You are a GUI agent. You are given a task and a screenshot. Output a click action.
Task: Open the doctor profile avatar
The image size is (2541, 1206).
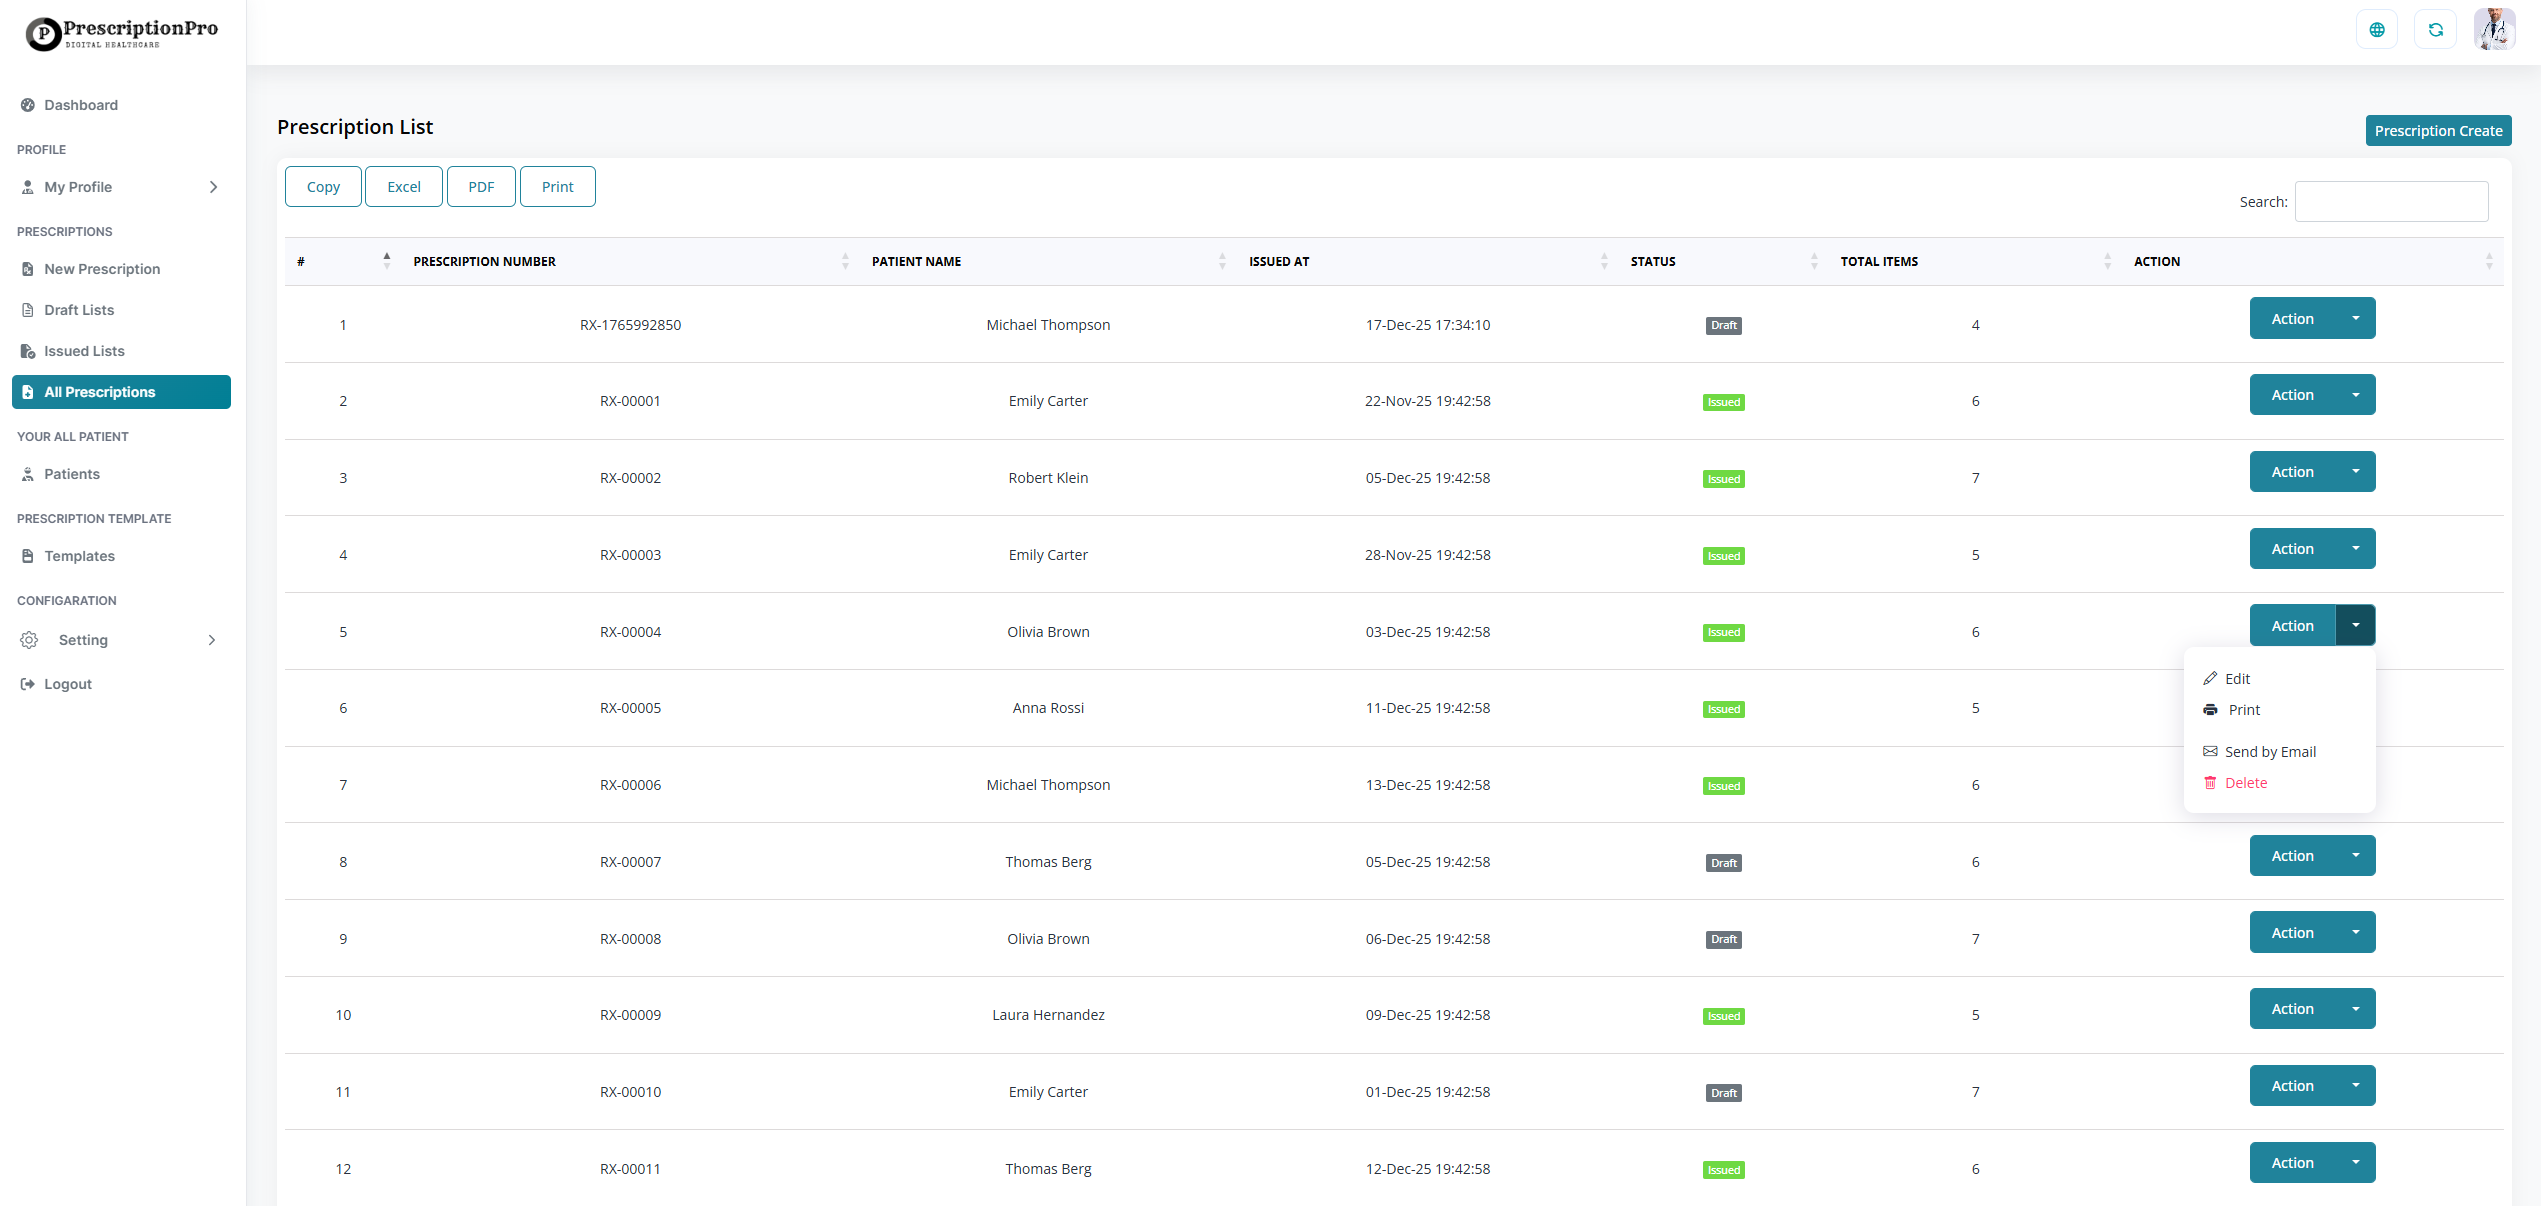[x=2494, y=30]
